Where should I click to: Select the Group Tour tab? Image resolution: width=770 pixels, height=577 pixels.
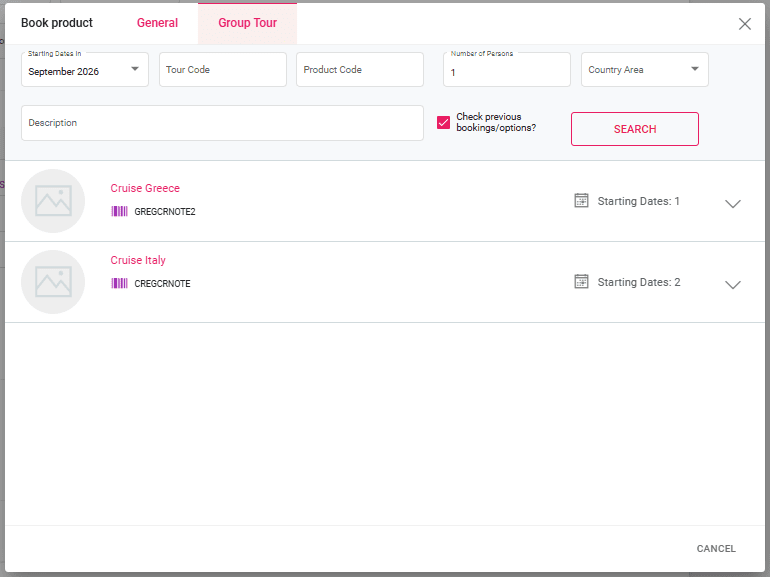(247, 23)
